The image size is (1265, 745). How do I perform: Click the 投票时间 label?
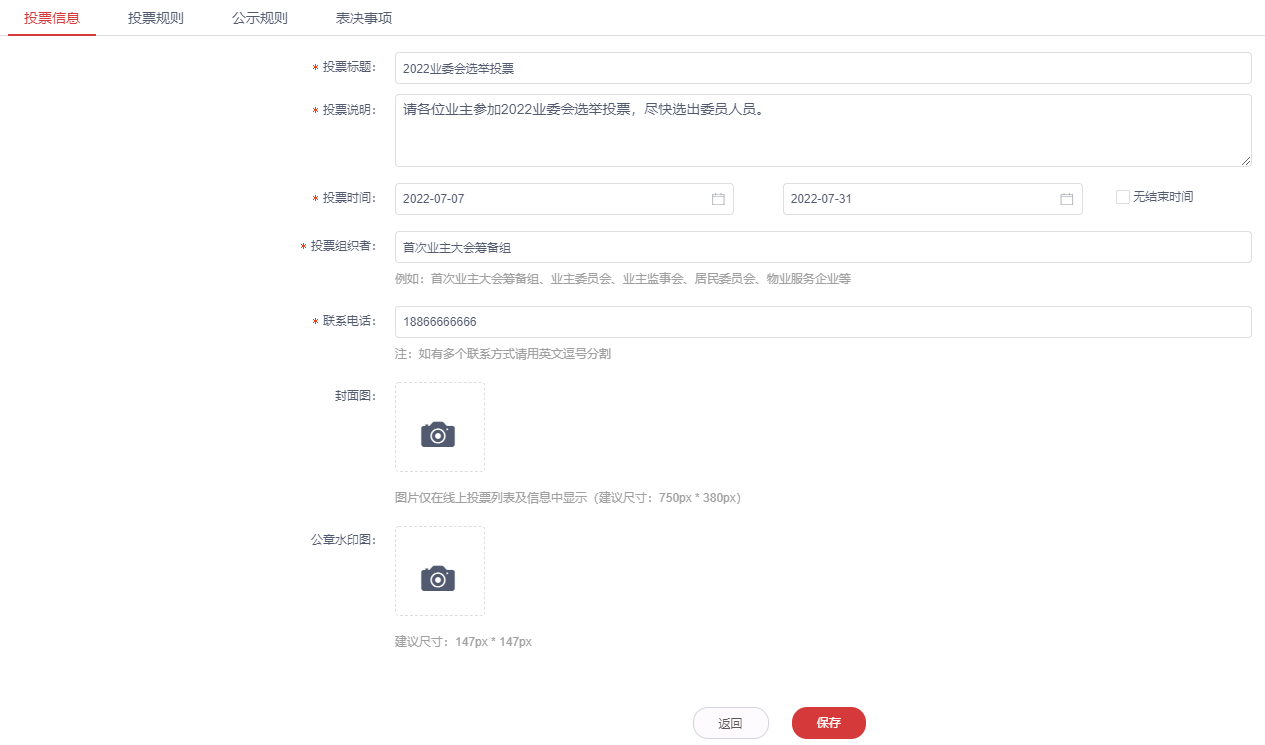pos(349,198)
